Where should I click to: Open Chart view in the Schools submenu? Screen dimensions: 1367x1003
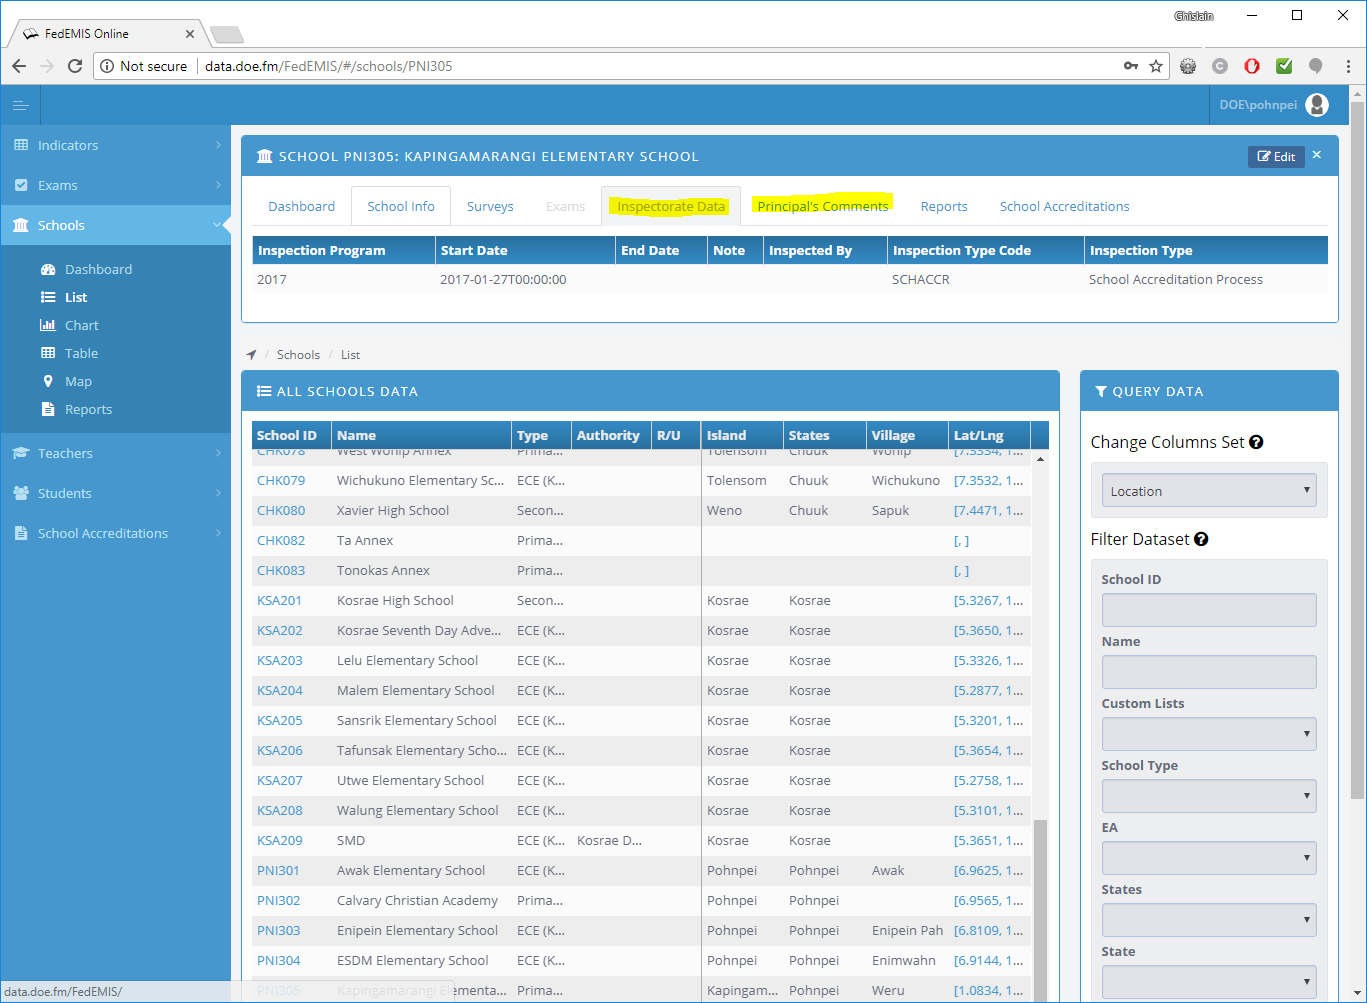[x=81, y=325]
